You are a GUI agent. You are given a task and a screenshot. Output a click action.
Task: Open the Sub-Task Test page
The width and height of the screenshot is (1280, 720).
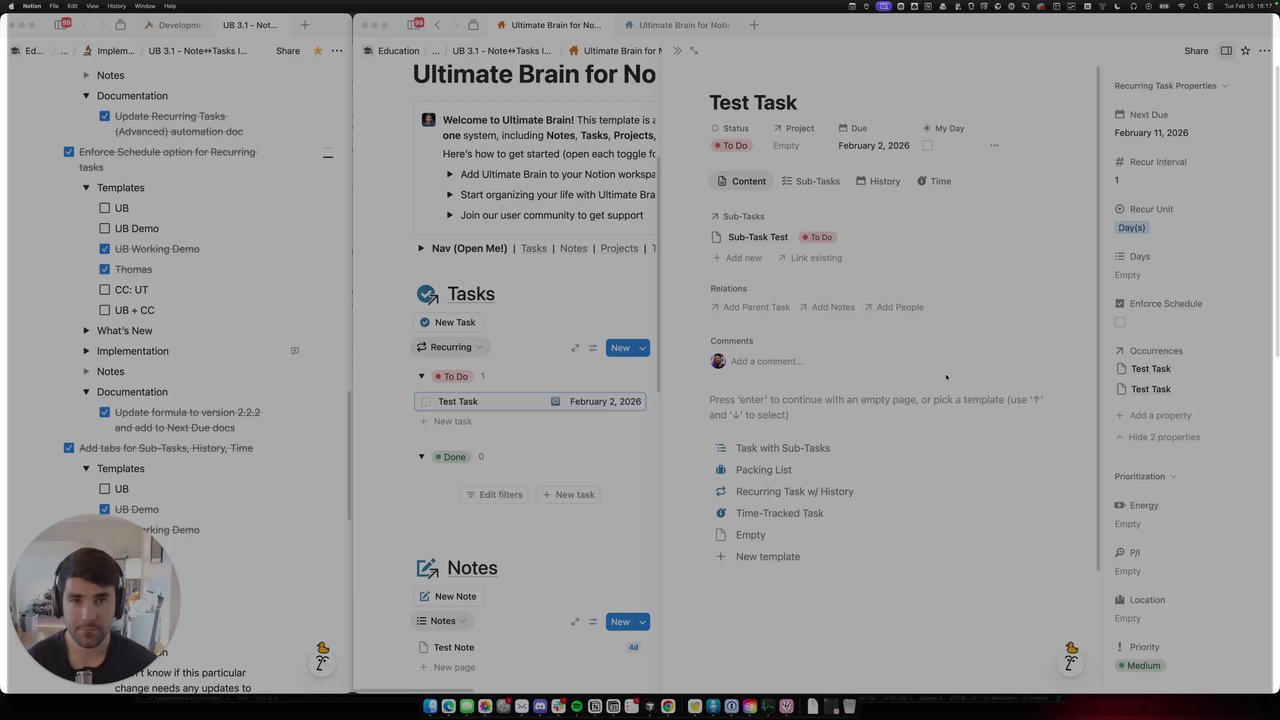pyautogui.click(x=757, y=237)
